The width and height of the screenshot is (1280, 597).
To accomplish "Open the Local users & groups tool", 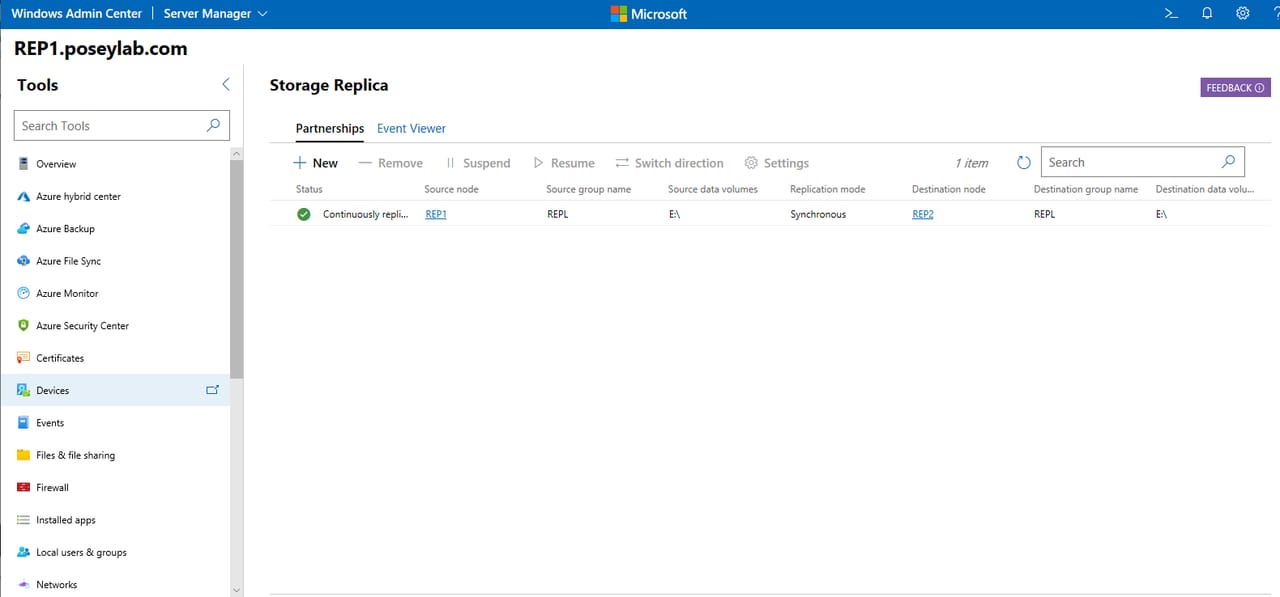I will [x=81, y=552].
